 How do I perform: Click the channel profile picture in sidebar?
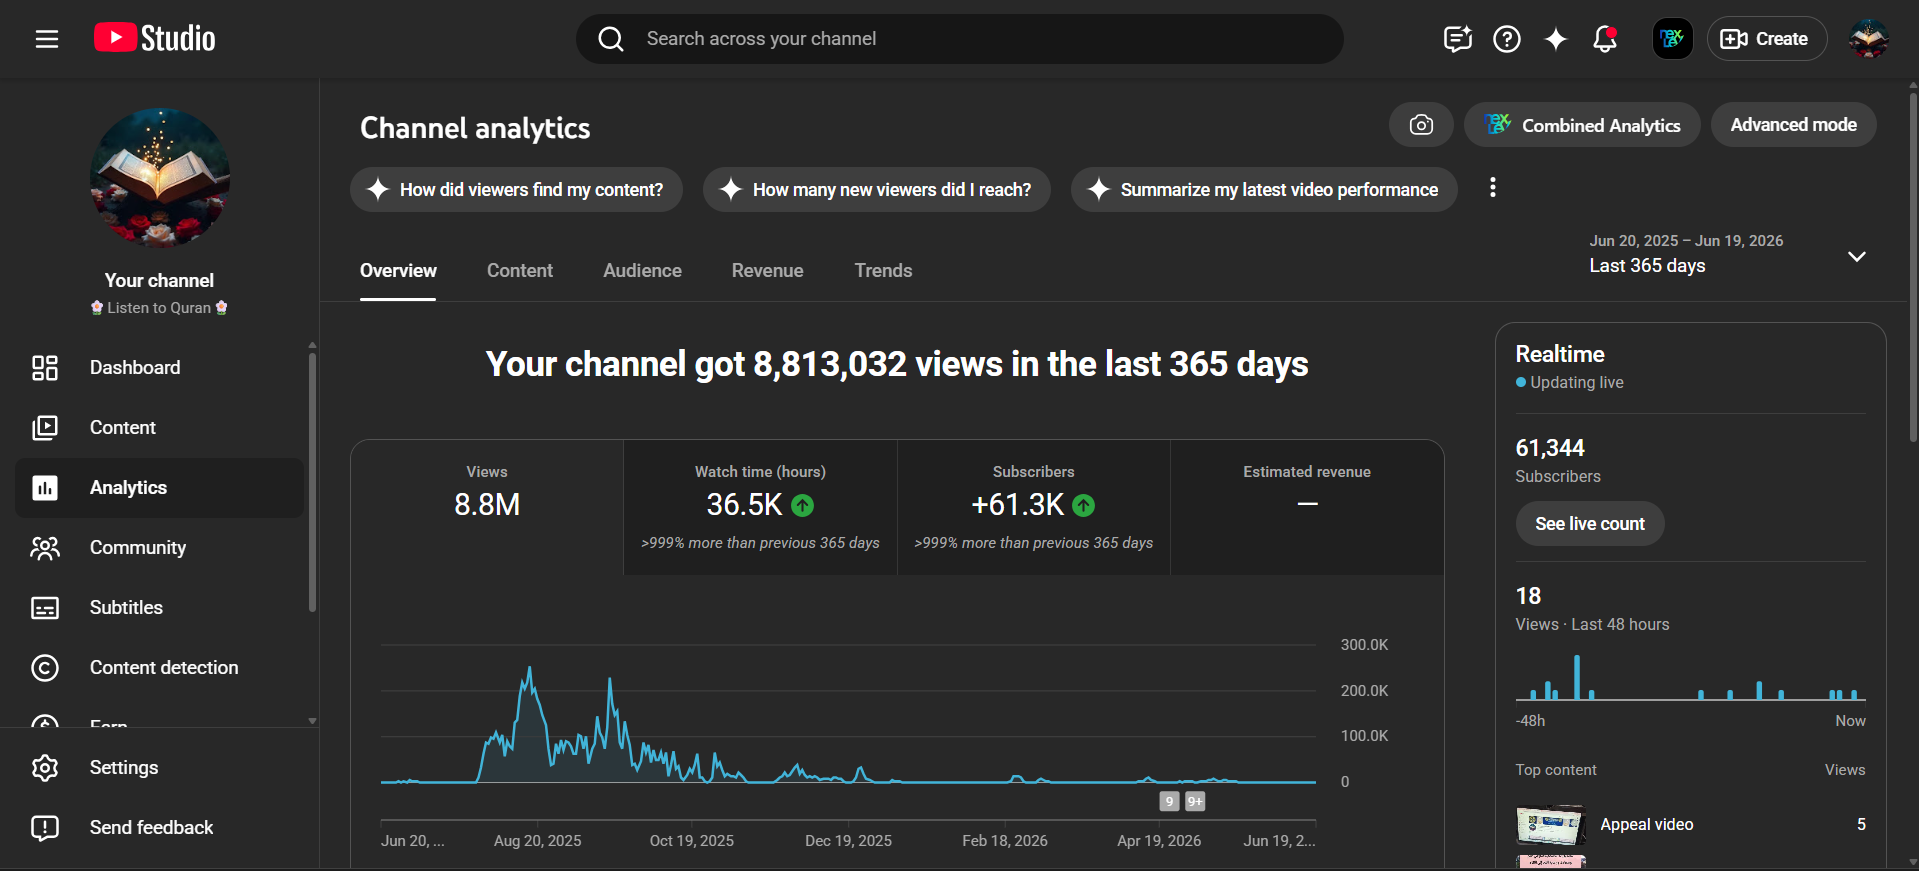[160, 178]
